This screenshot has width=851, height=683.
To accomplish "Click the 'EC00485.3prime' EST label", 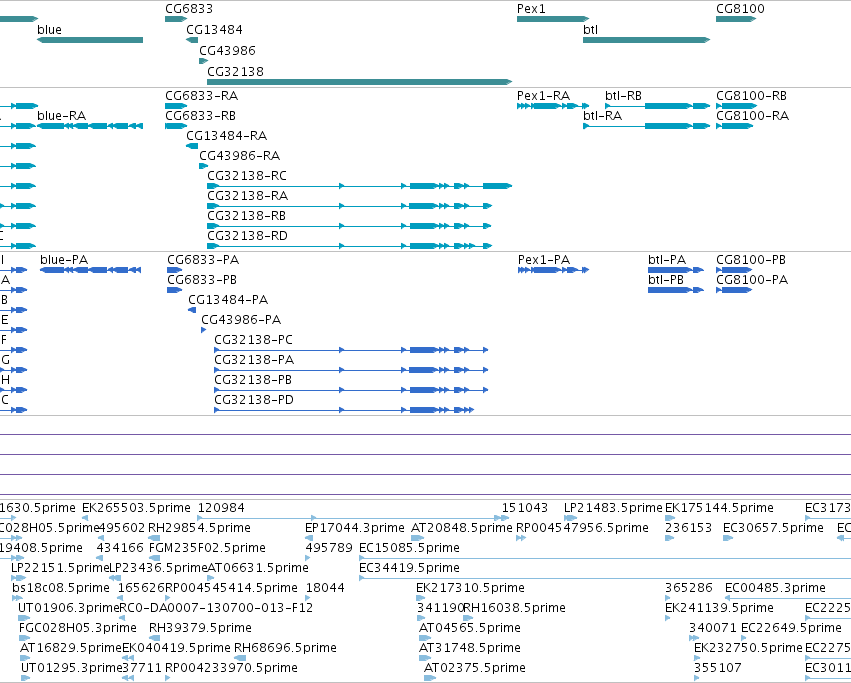I will (x=776, y=589).
